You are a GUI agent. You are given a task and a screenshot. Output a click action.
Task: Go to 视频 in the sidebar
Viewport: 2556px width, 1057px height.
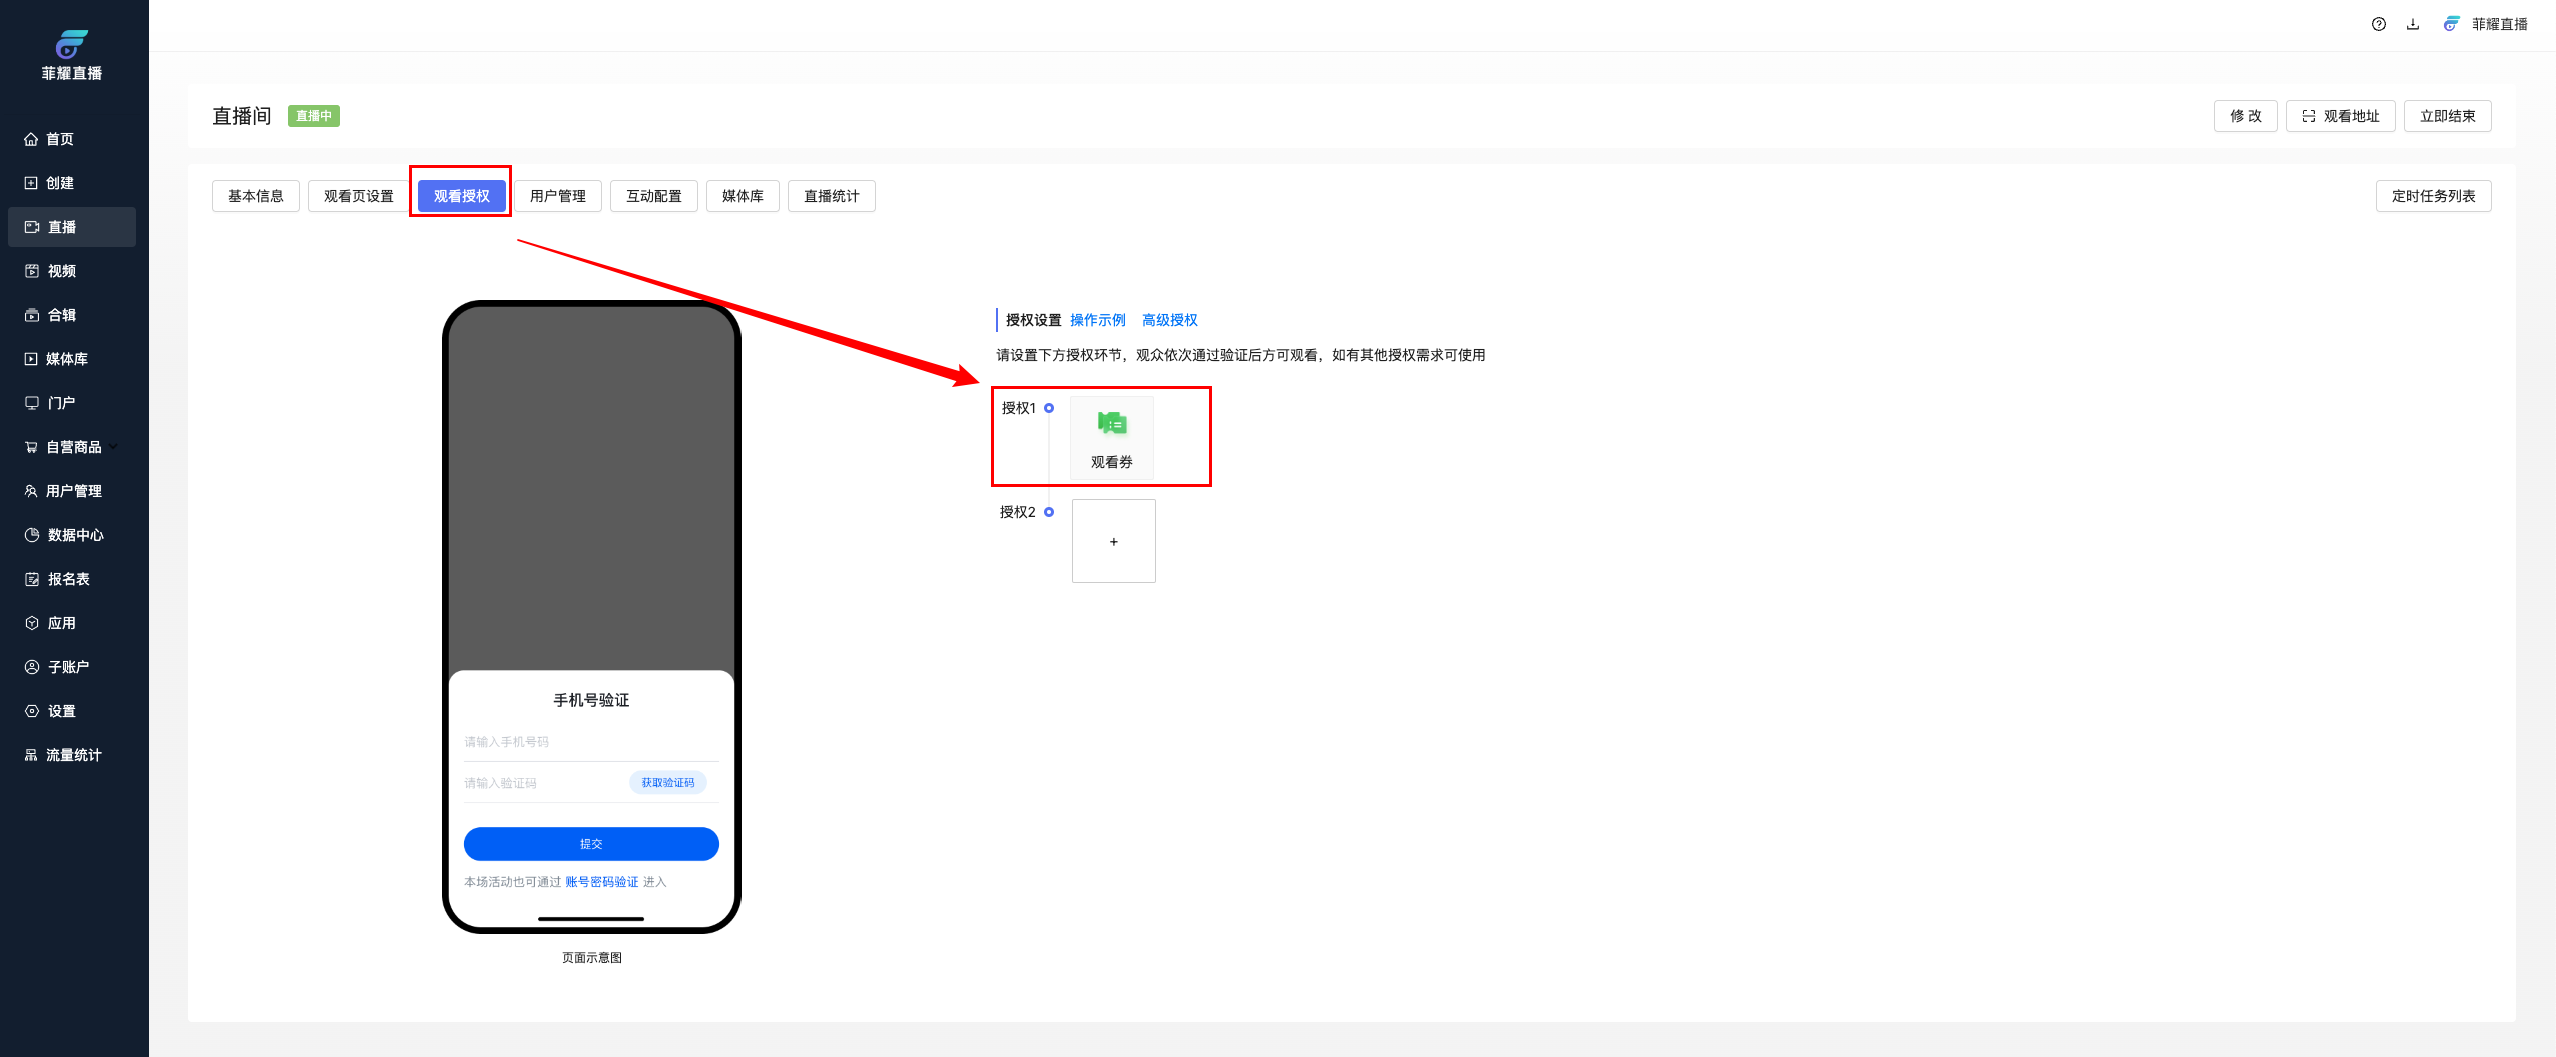61,271
